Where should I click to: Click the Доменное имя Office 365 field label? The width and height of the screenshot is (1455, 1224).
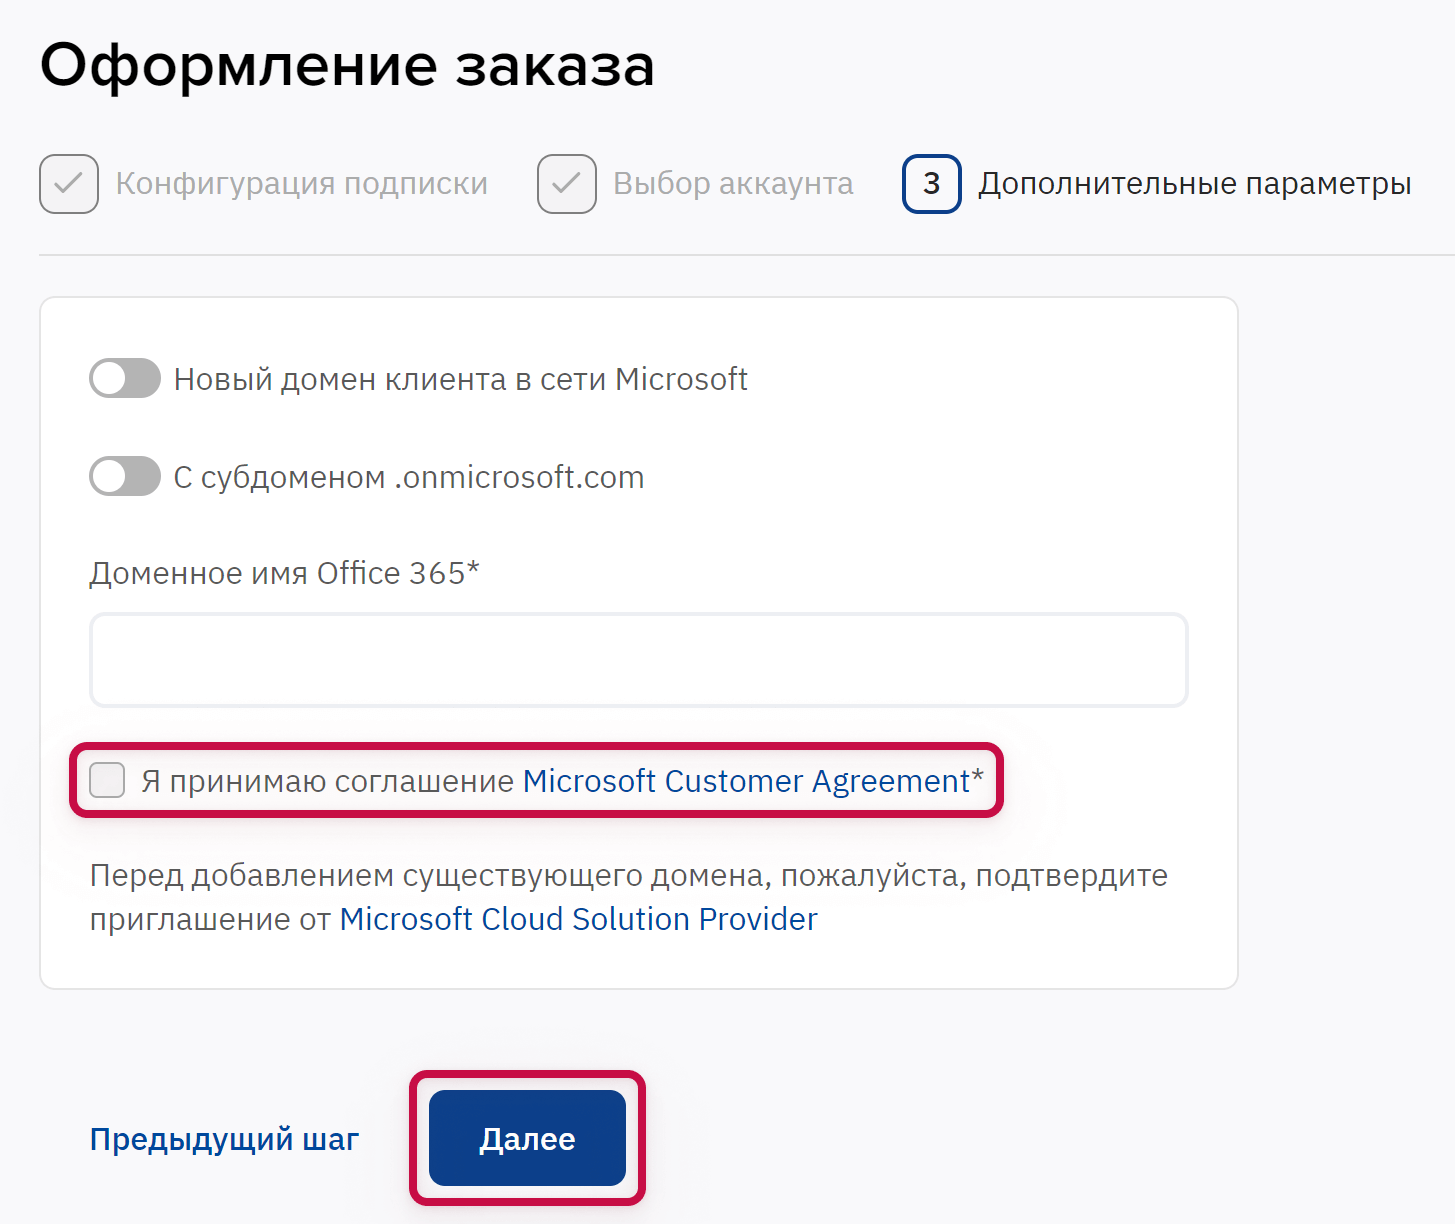coord(284,573)
